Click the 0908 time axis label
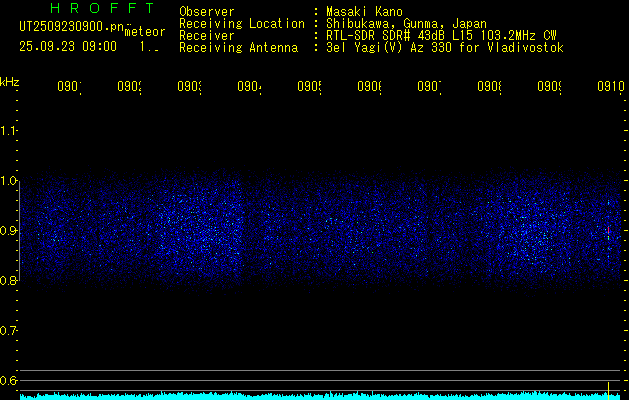Viewport: 629px width, 400px height. (489, 87)
